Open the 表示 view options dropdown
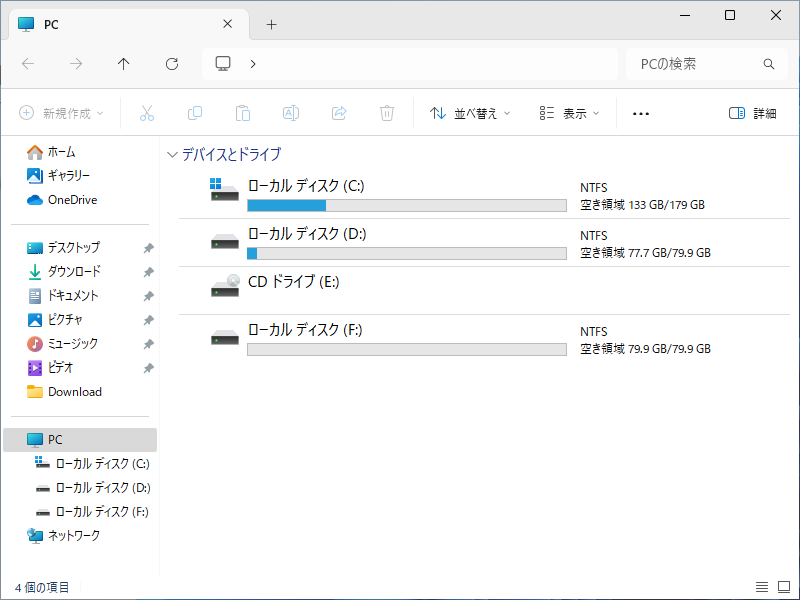 coord(568,113)
